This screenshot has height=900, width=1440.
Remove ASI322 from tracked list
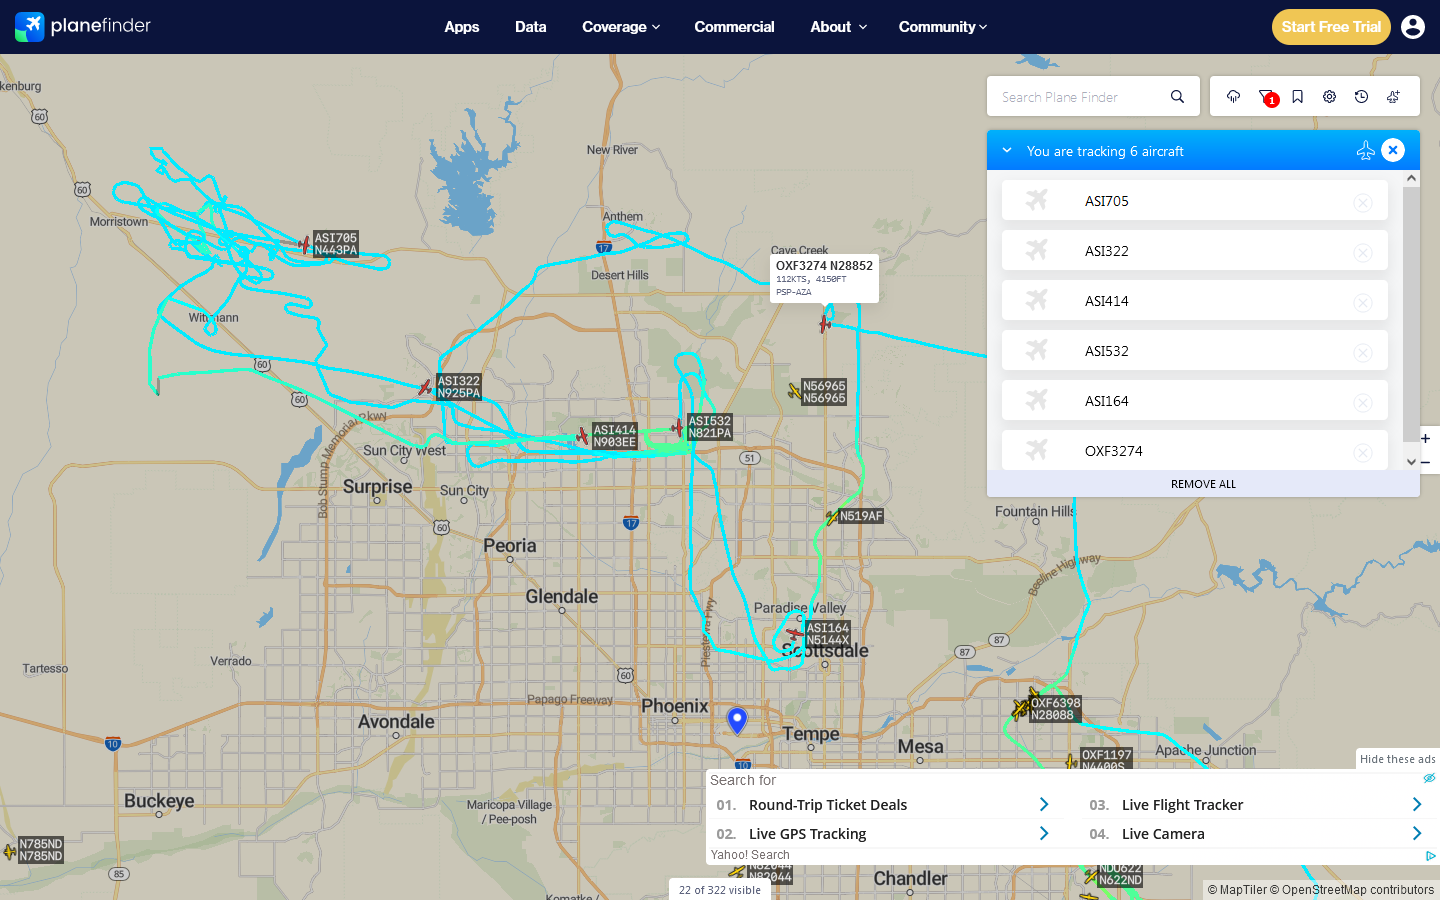coord(1362,252)
